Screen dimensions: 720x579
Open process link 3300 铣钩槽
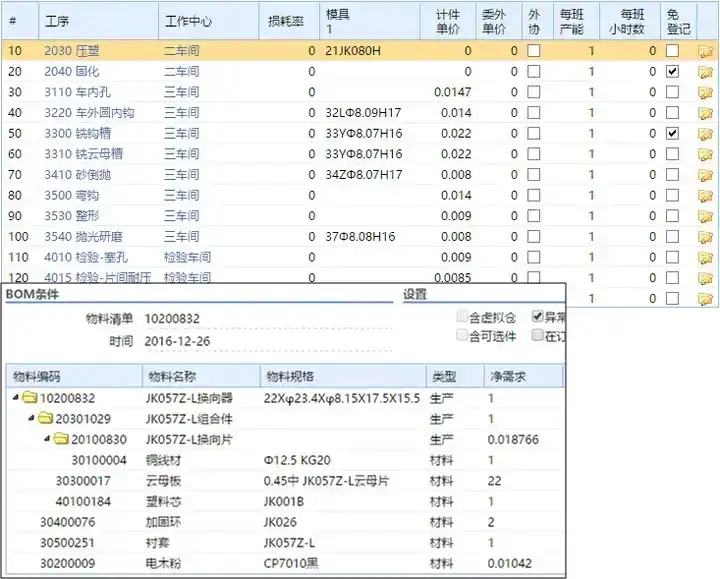click(x=78, y=134)
